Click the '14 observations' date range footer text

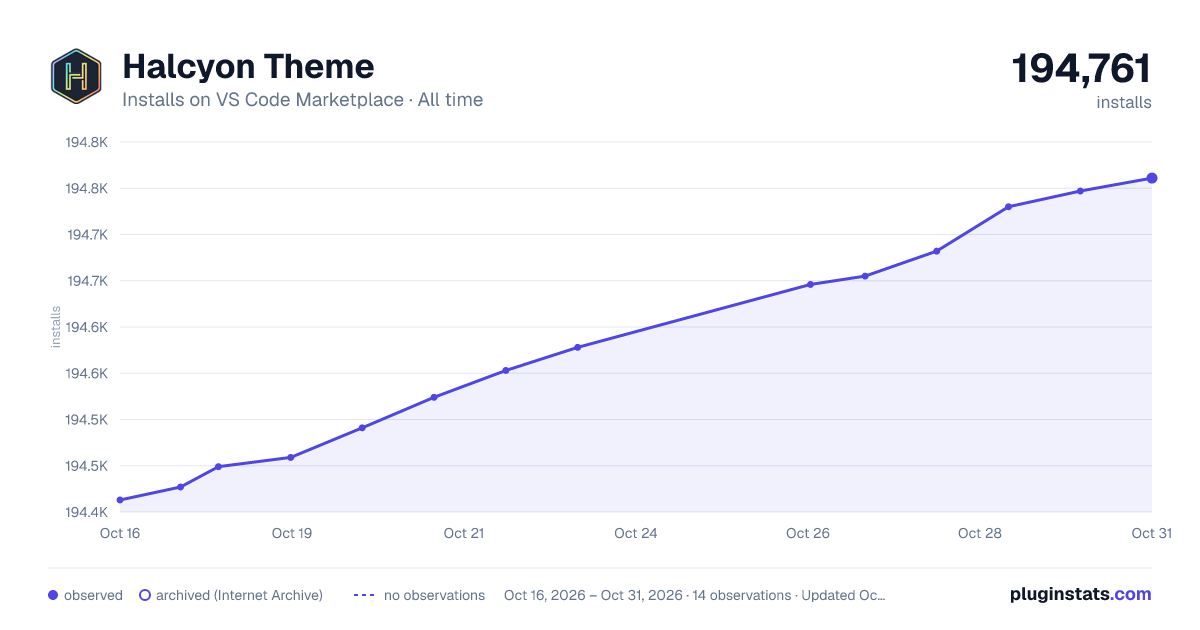[x=695, y=595]
